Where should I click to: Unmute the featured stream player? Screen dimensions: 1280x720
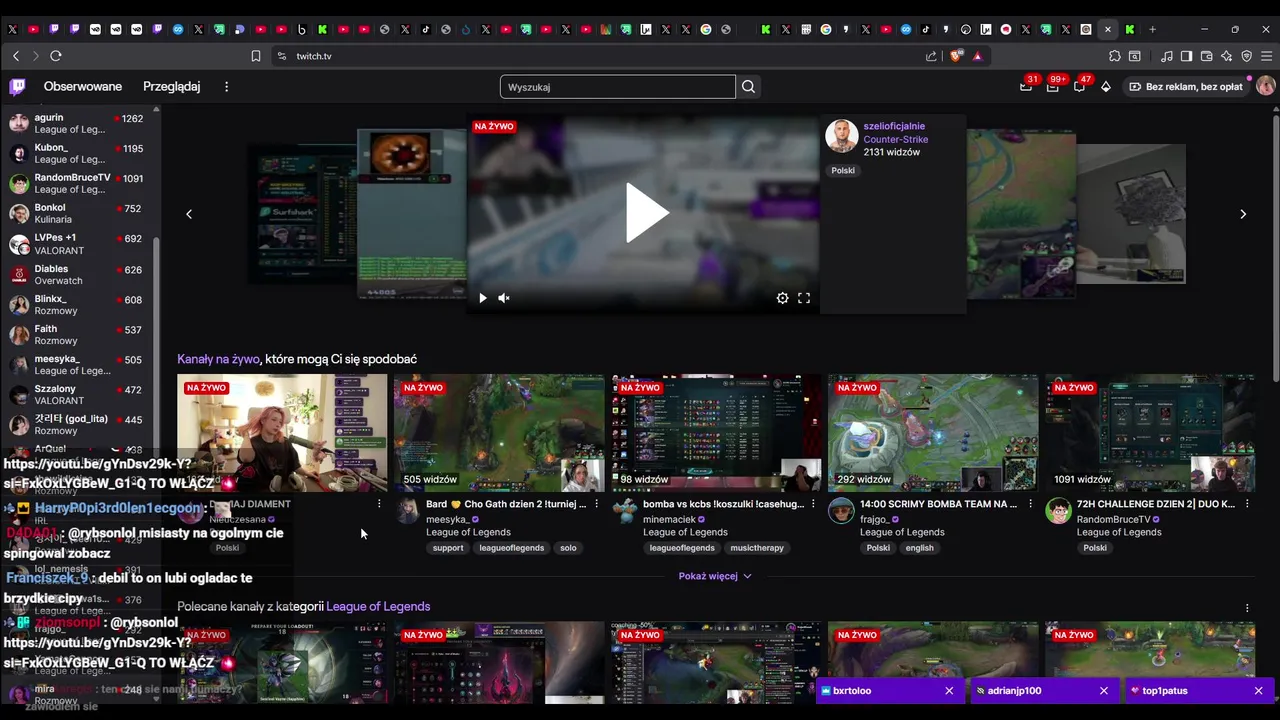(x=504, y=298)
